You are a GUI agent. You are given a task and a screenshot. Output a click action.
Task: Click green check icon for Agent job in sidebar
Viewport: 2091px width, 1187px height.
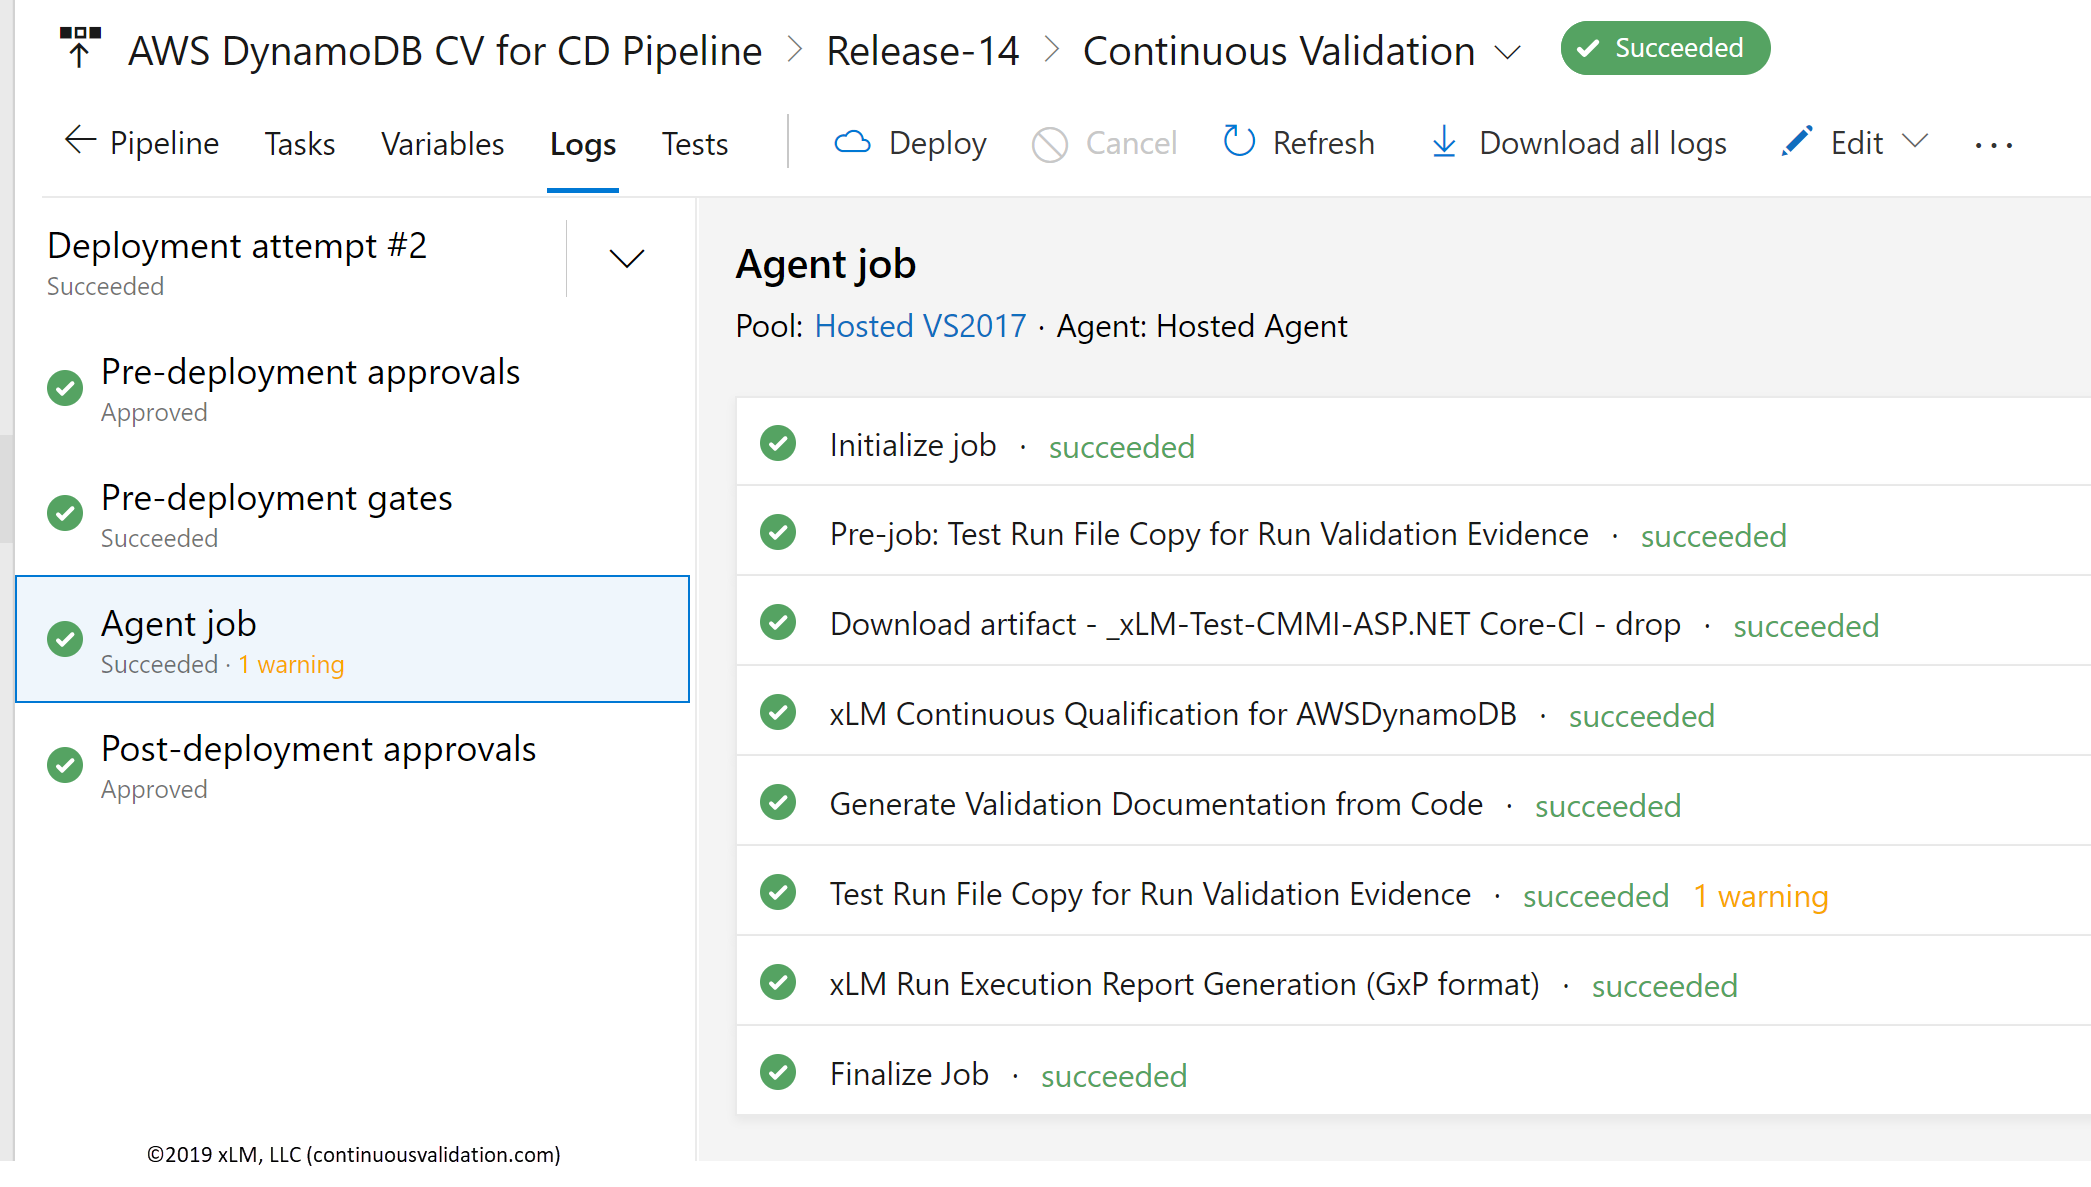[65, 639]
